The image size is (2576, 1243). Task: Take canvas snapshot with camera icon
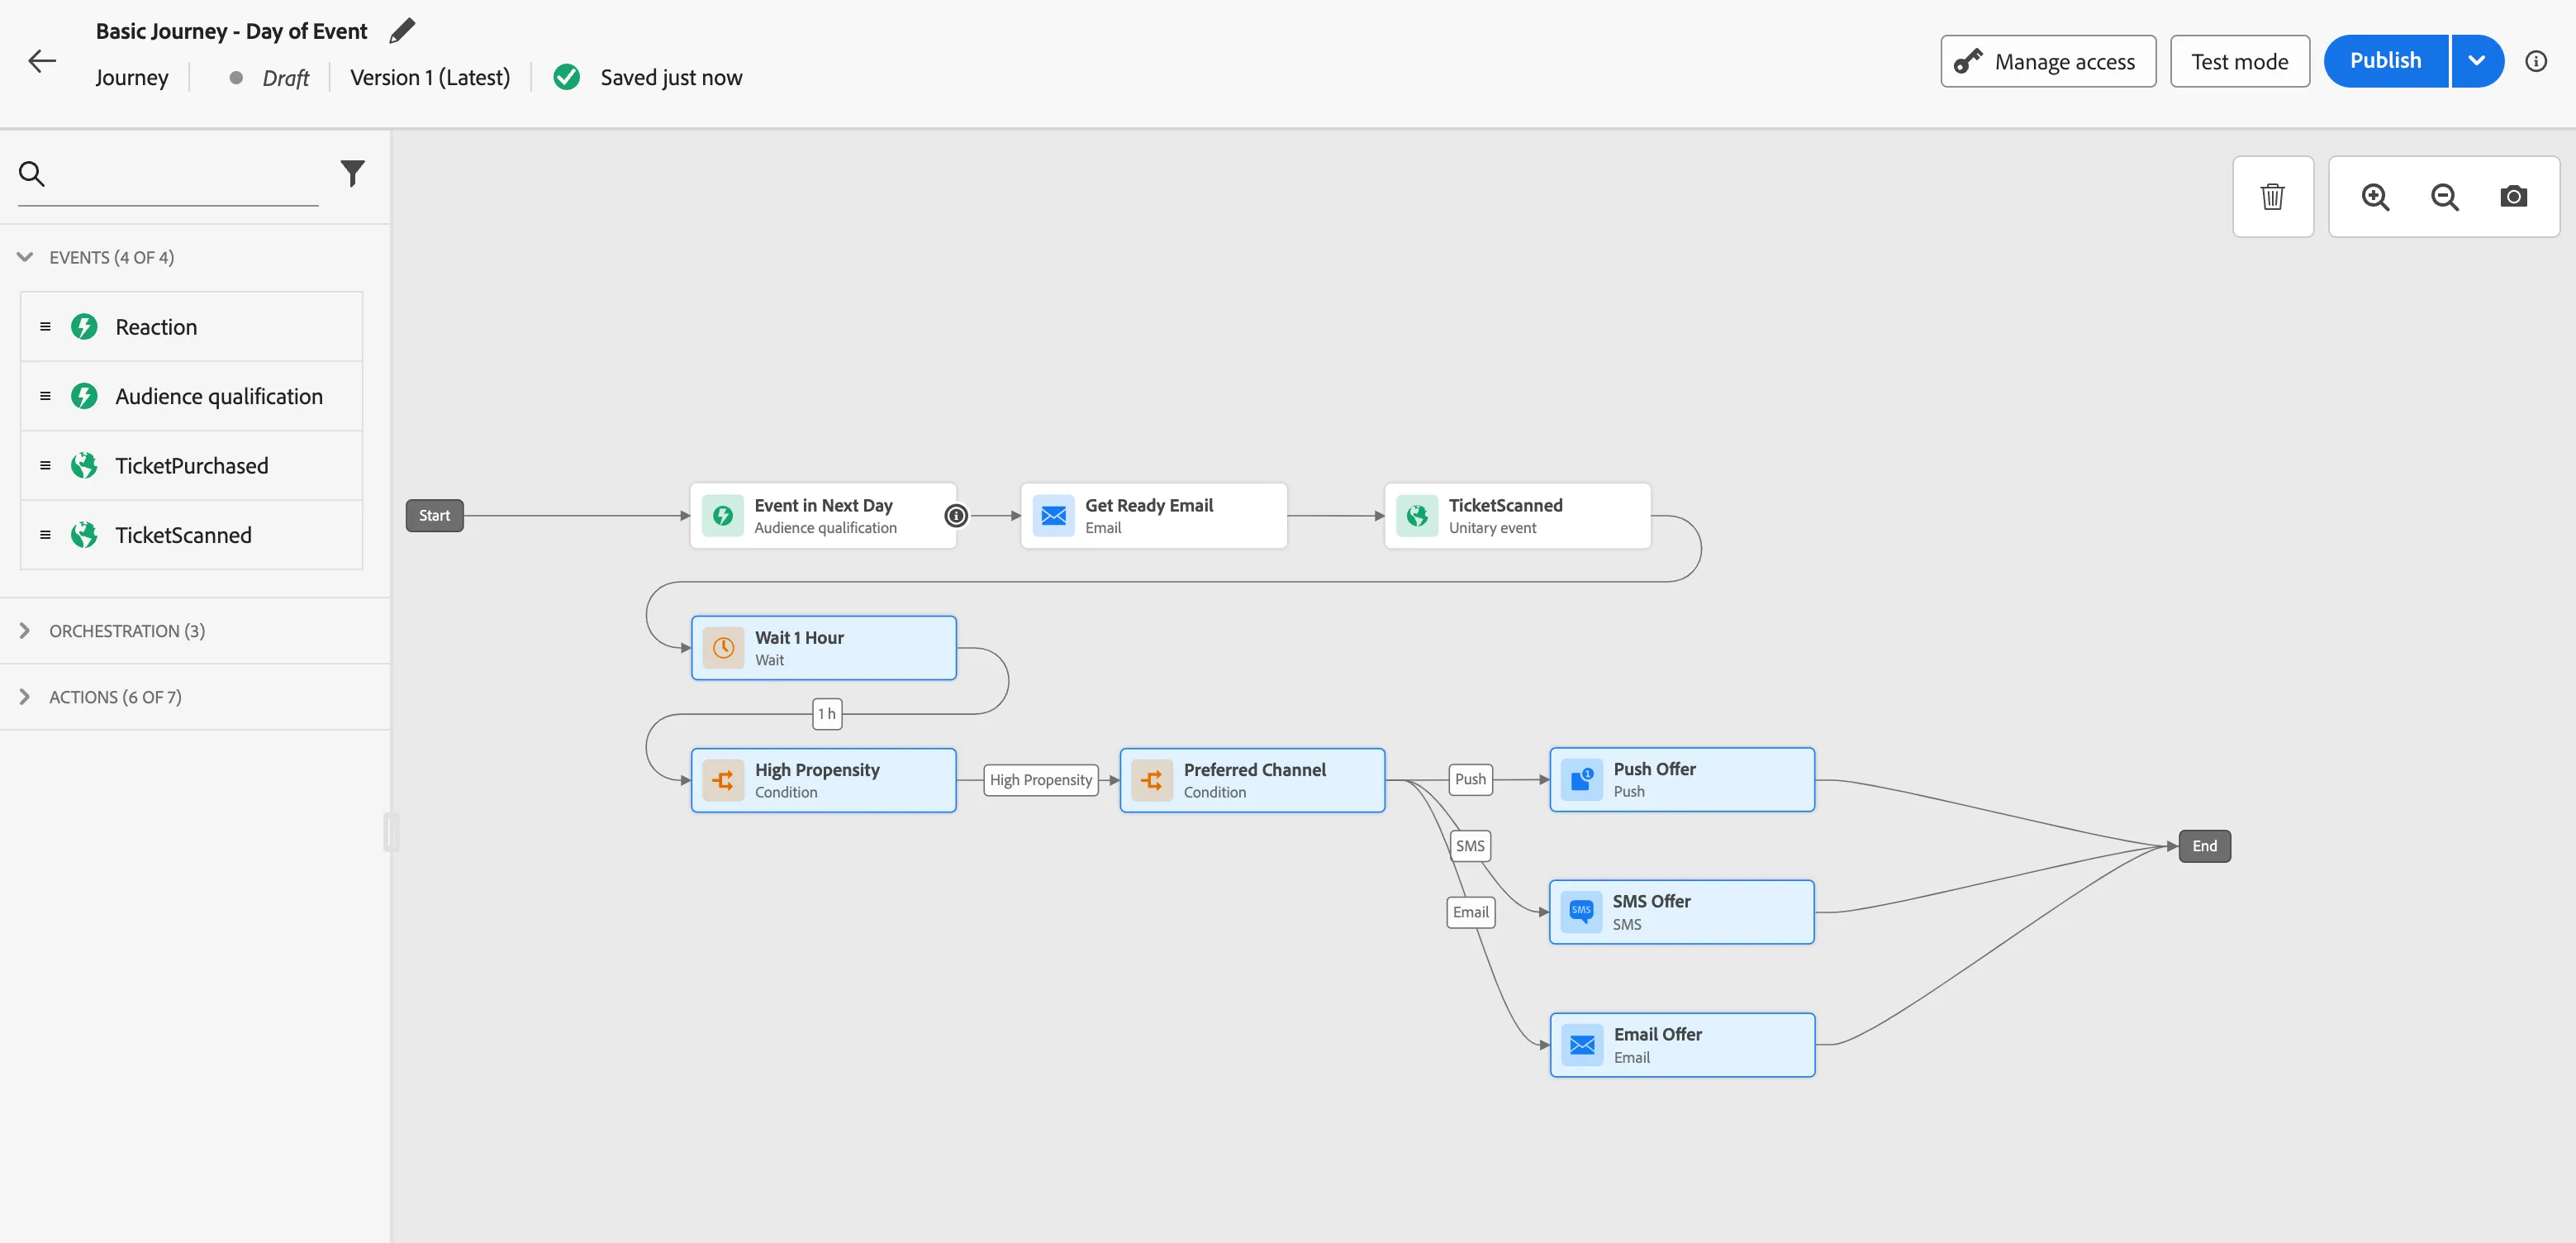coord(2513,196)
